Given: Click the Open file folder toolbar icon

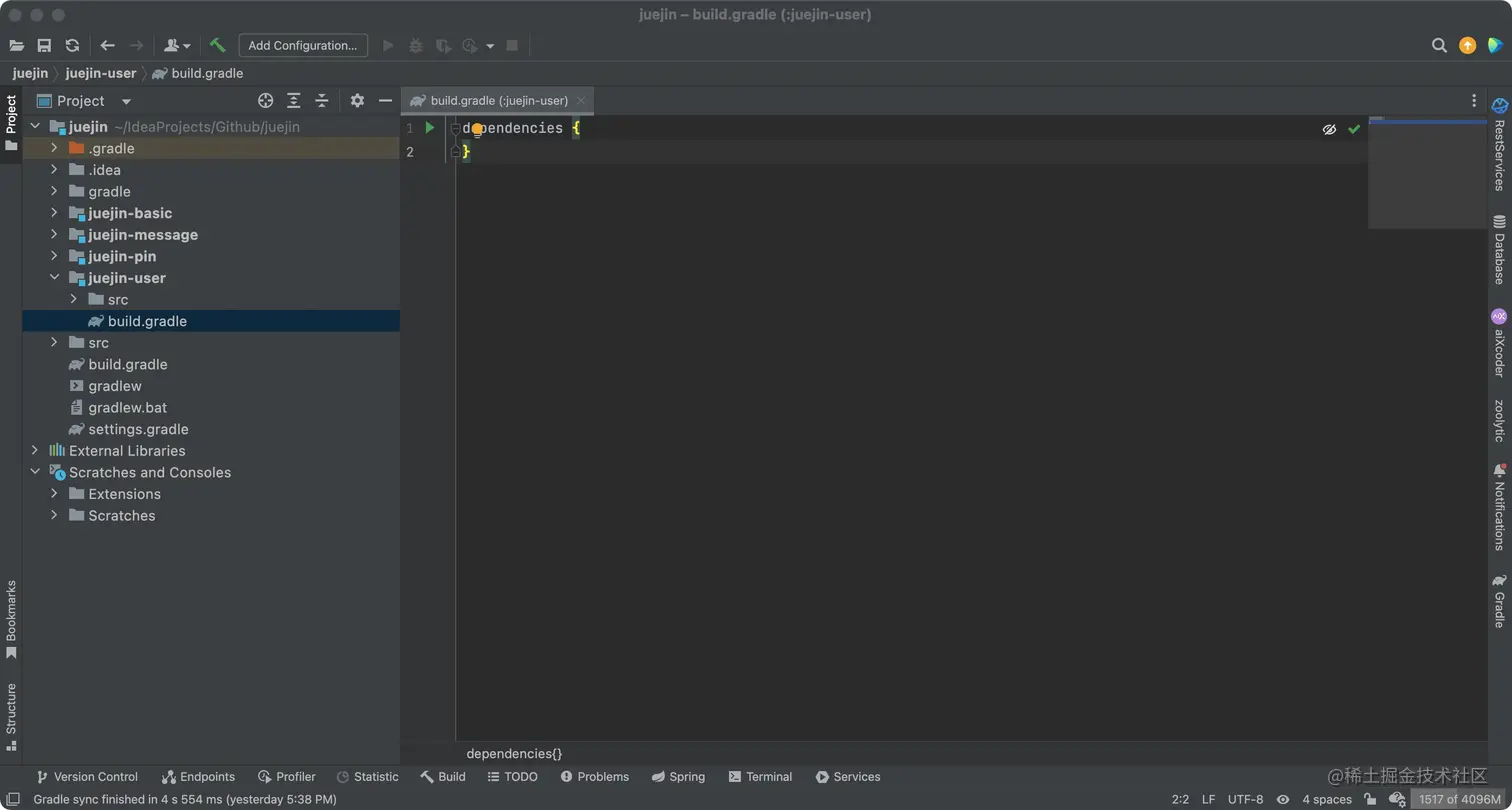Looking at the screenshot, I should coord(17,45).
